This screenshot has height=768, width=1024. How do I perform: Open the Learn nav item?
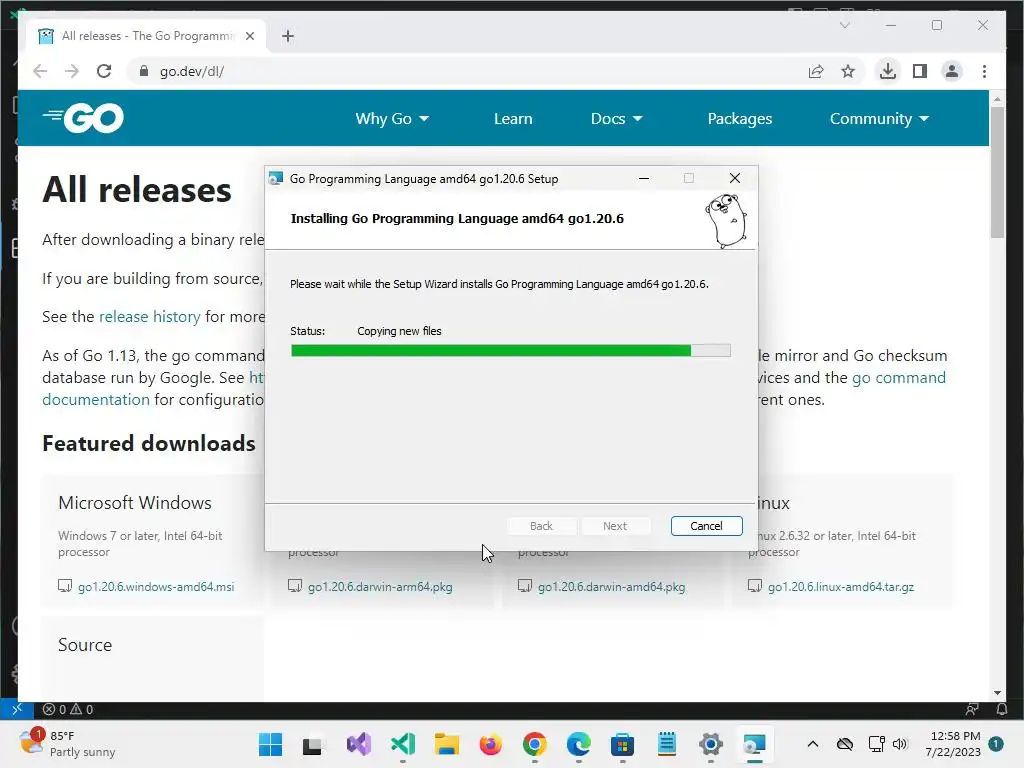pyautogui.click(x=513, y=118)
